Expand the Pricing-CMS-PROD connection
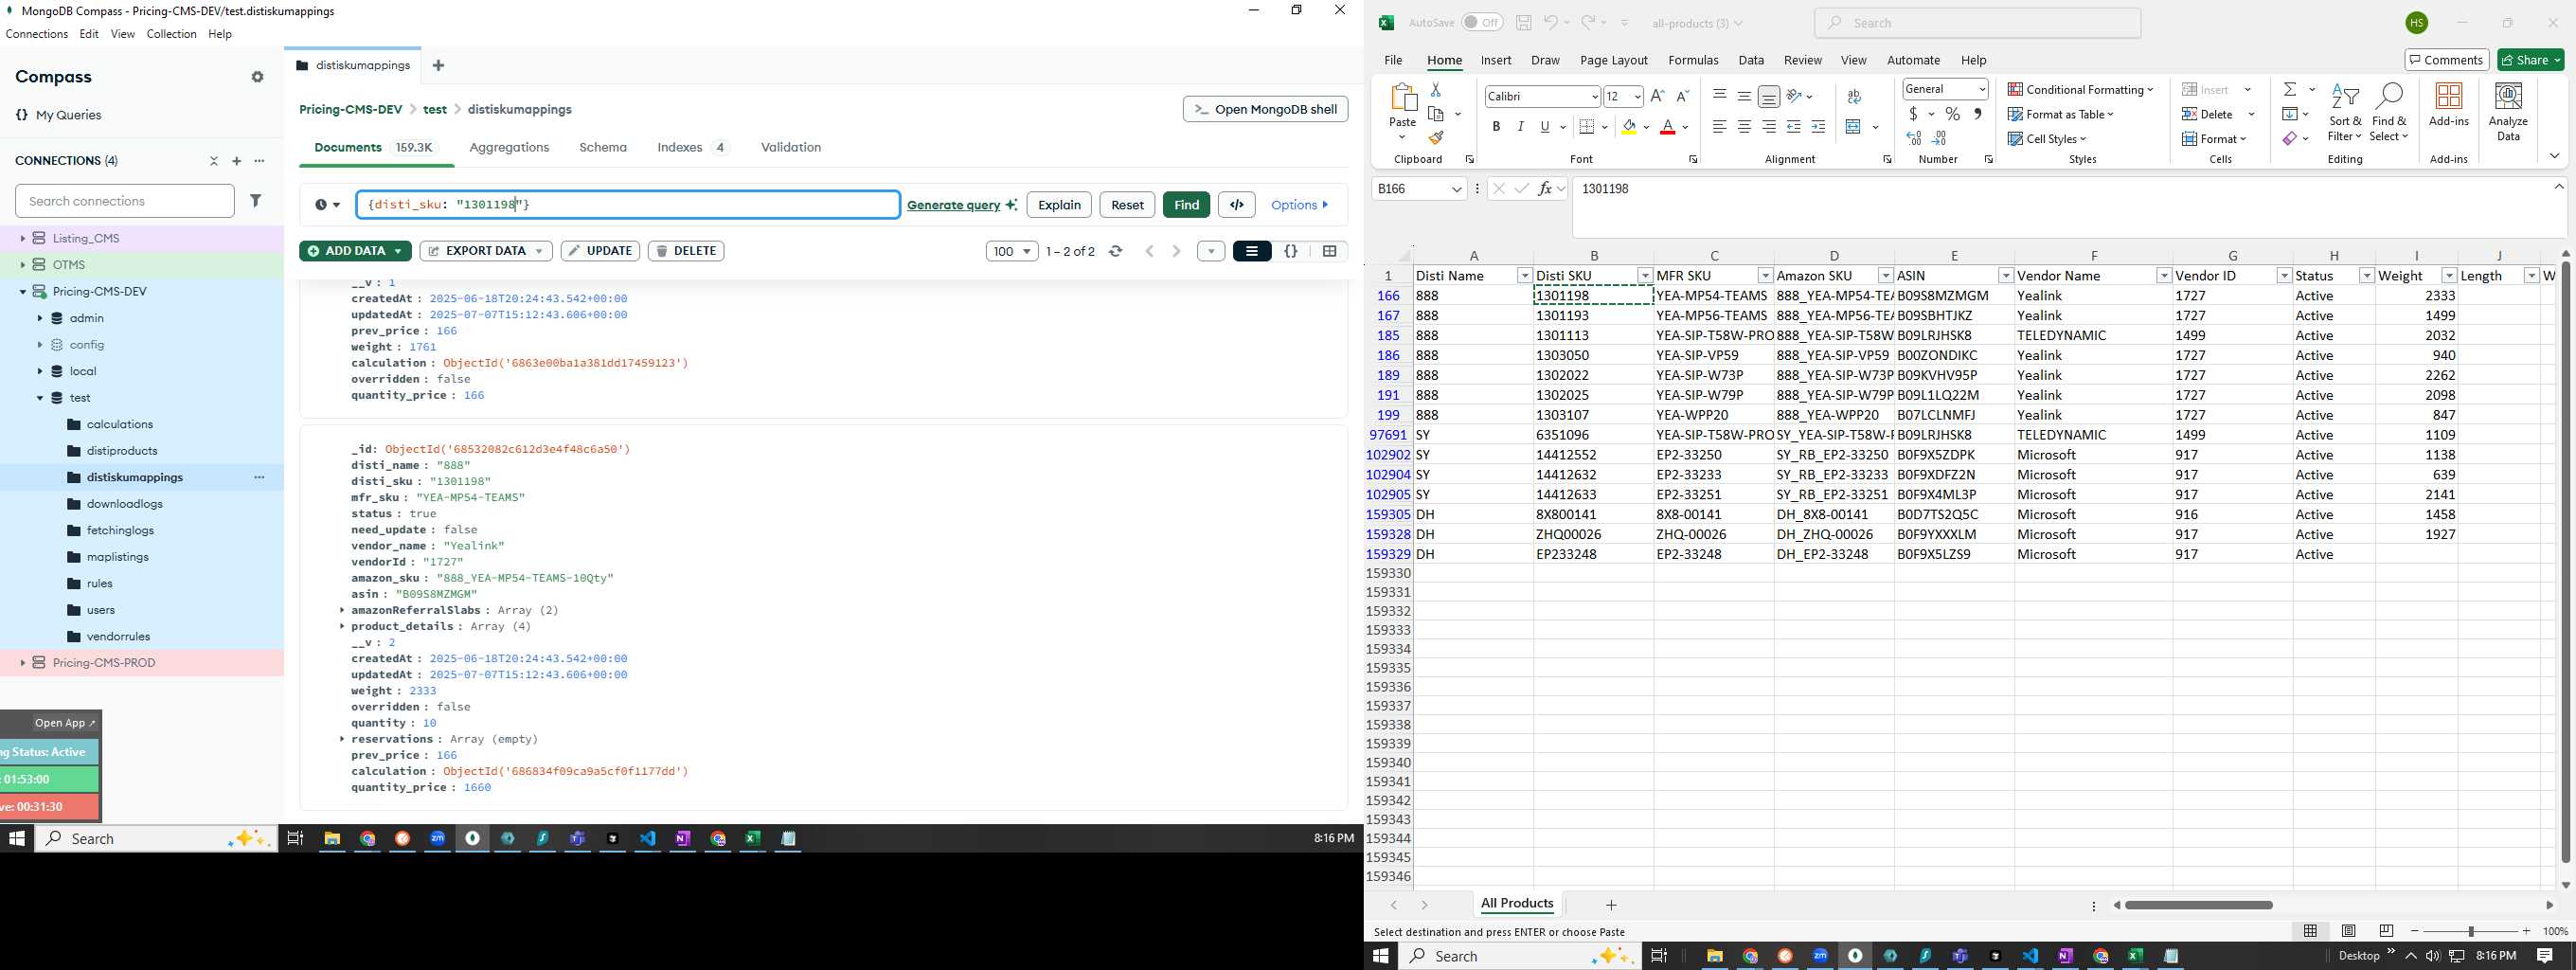This screenshot has width=2576, height=970. [x=23, y=663]
